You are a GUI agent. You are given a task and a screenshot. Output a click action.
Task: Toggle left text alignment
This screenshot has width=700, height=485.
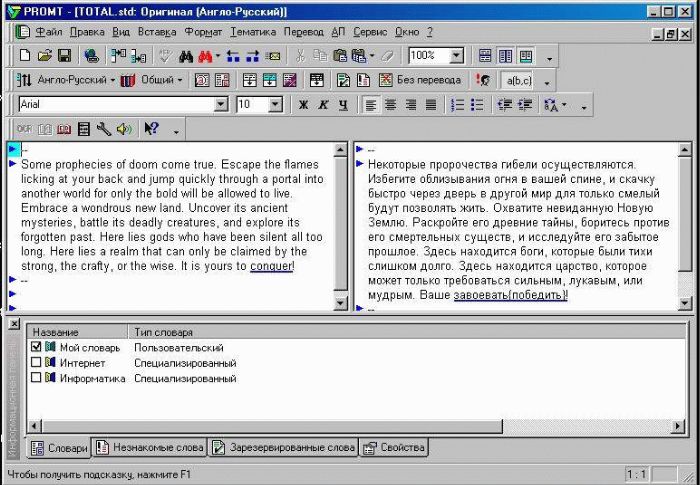[x=371, y=105]
